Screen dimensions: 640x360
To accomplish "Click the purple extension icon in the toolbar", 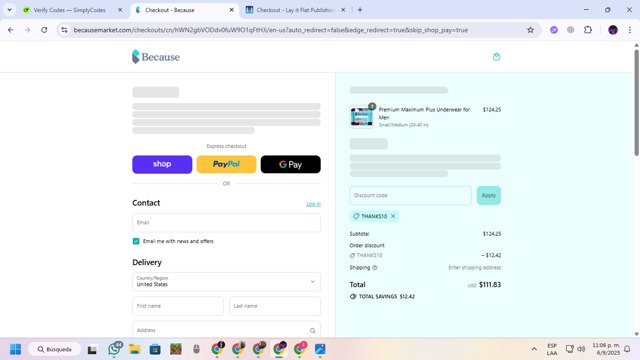I will pyautogui.click(x=554, y=30).
